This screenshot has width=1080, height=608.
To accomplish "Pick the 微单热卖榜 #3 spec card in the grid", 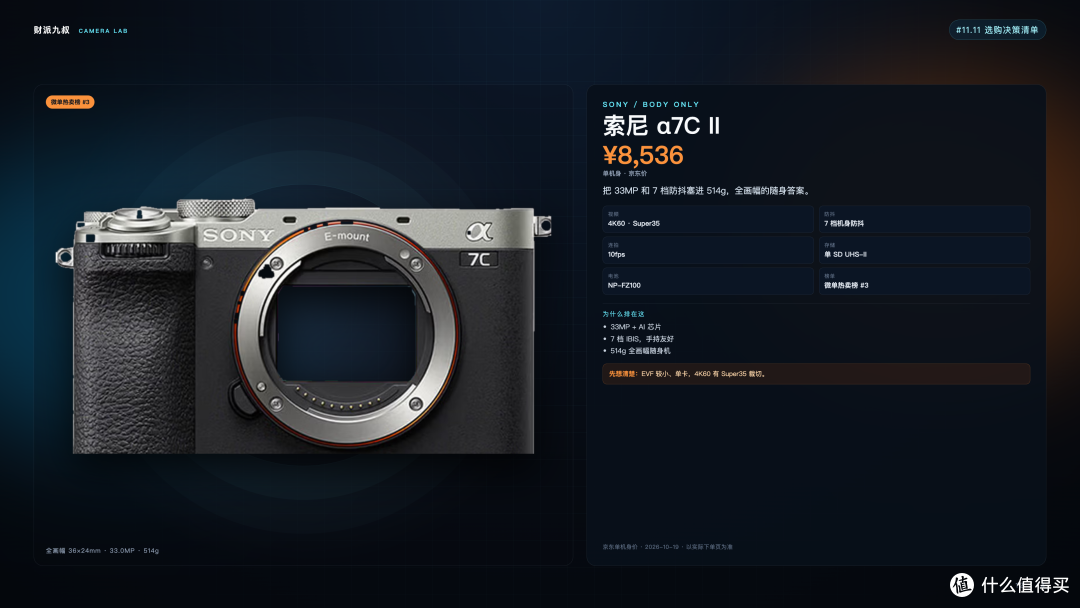I will pos(924,281).
